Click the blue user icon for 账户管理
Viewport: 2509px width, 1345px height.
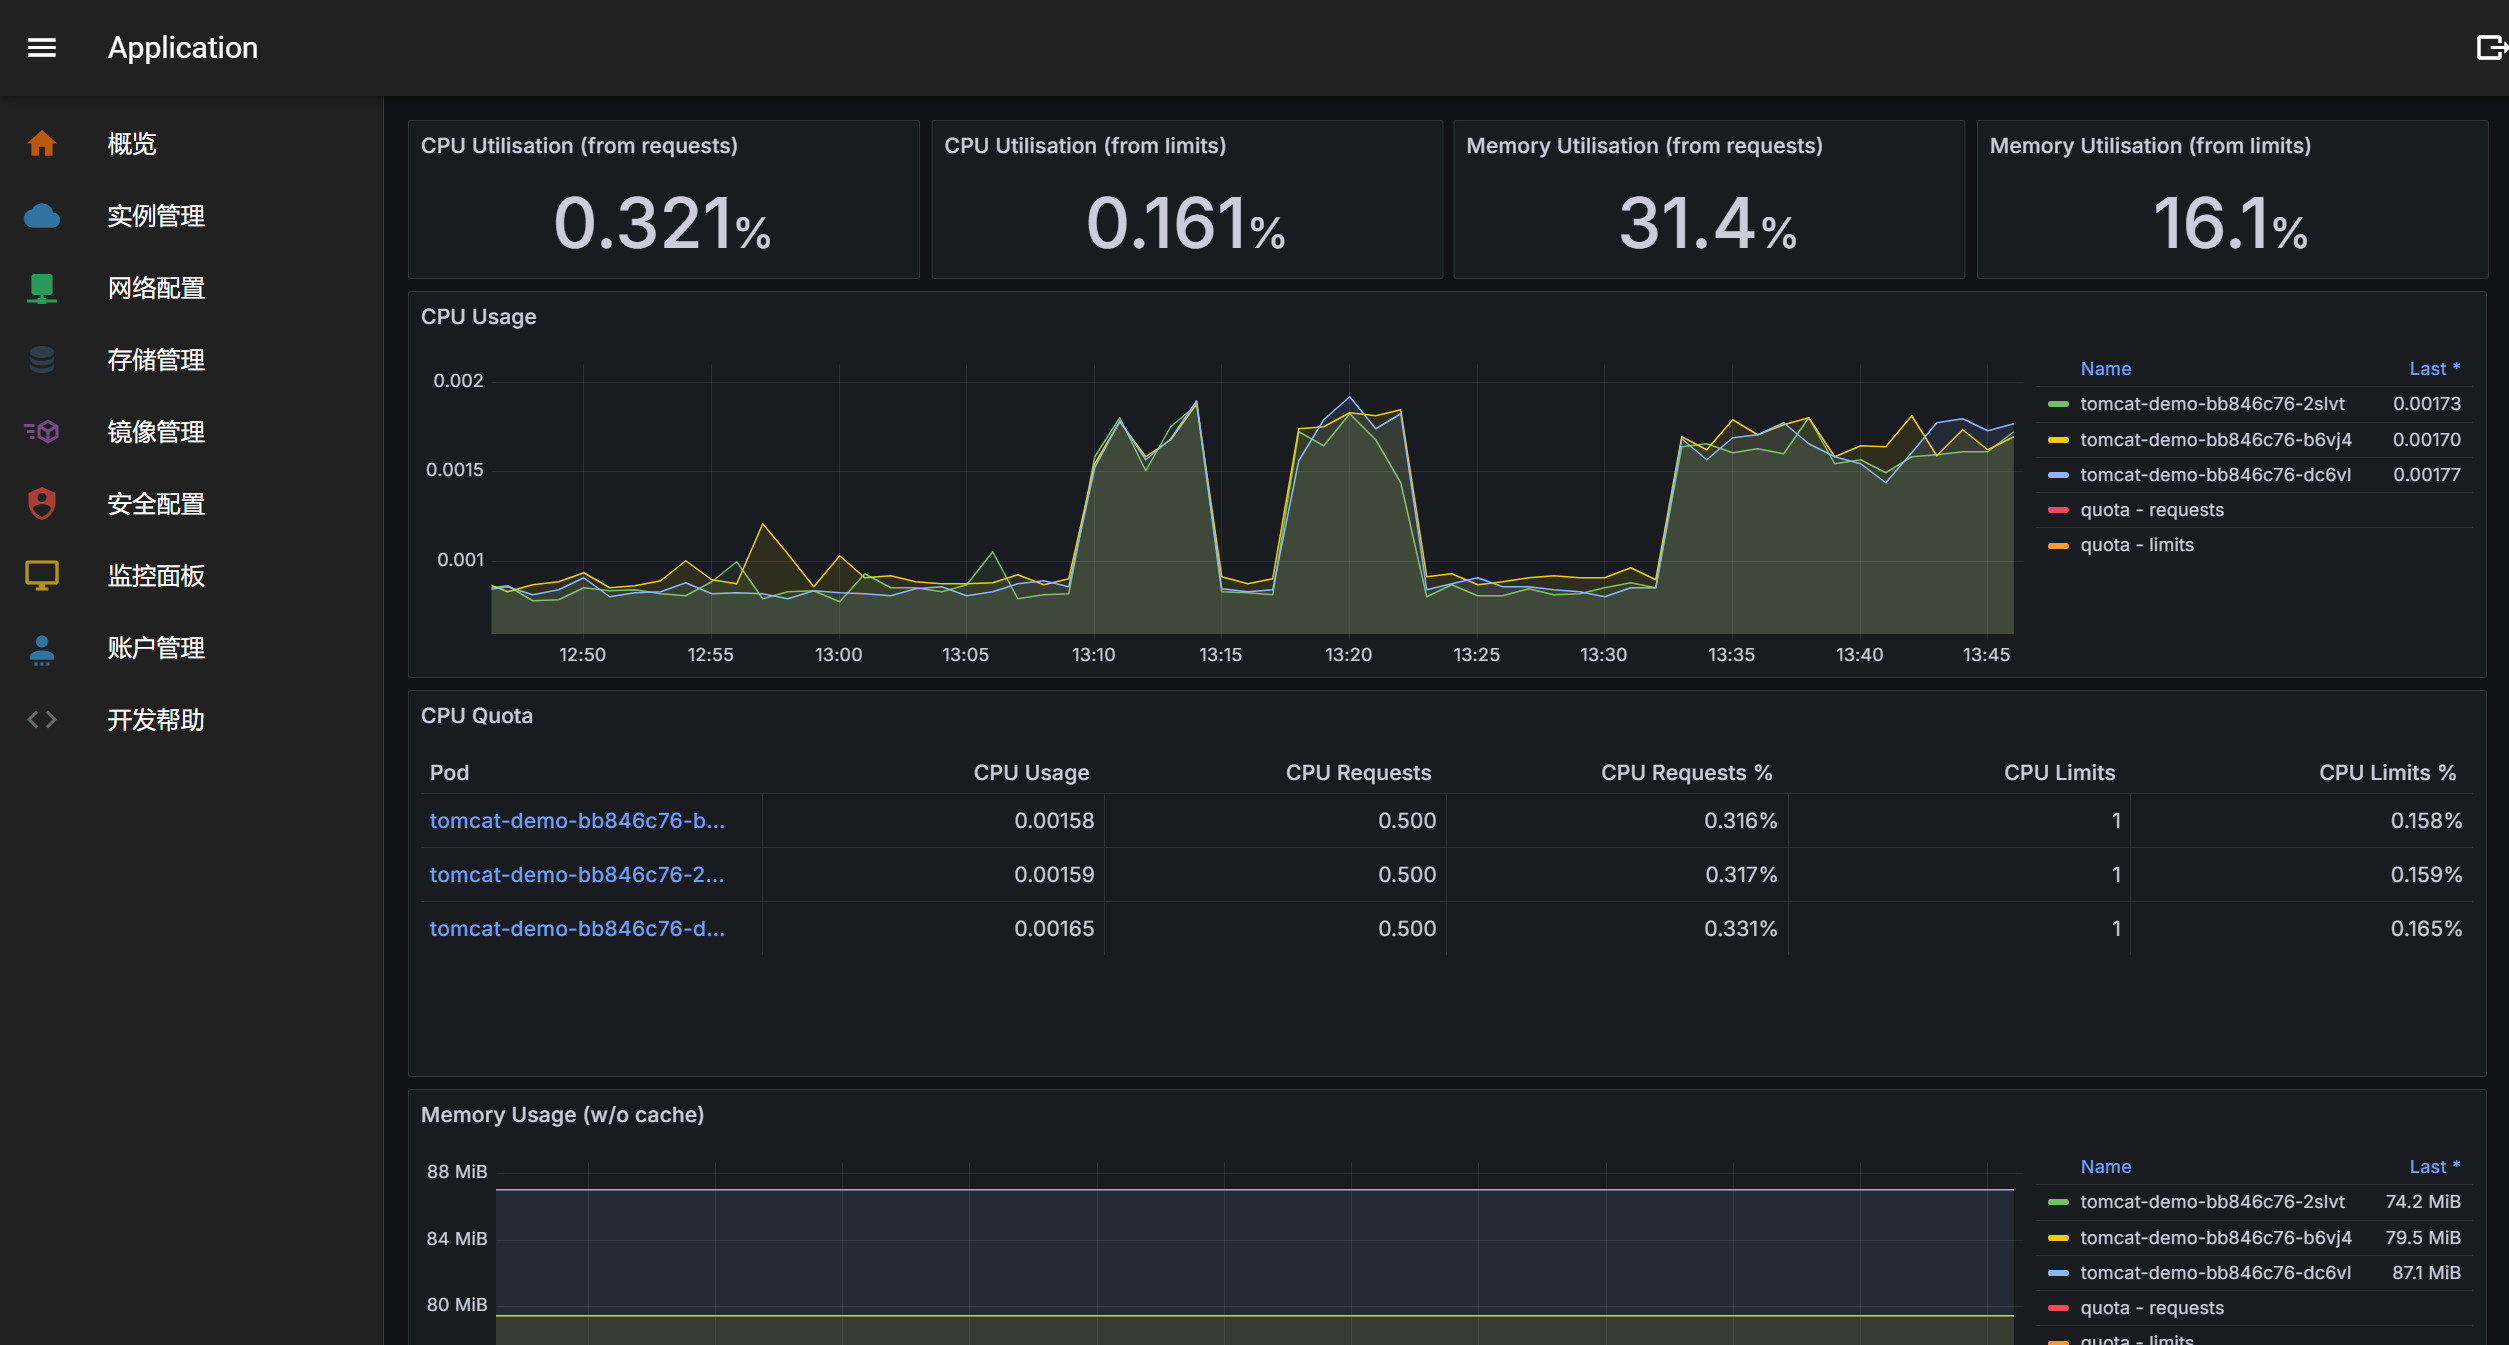click(x=42, y=649)
